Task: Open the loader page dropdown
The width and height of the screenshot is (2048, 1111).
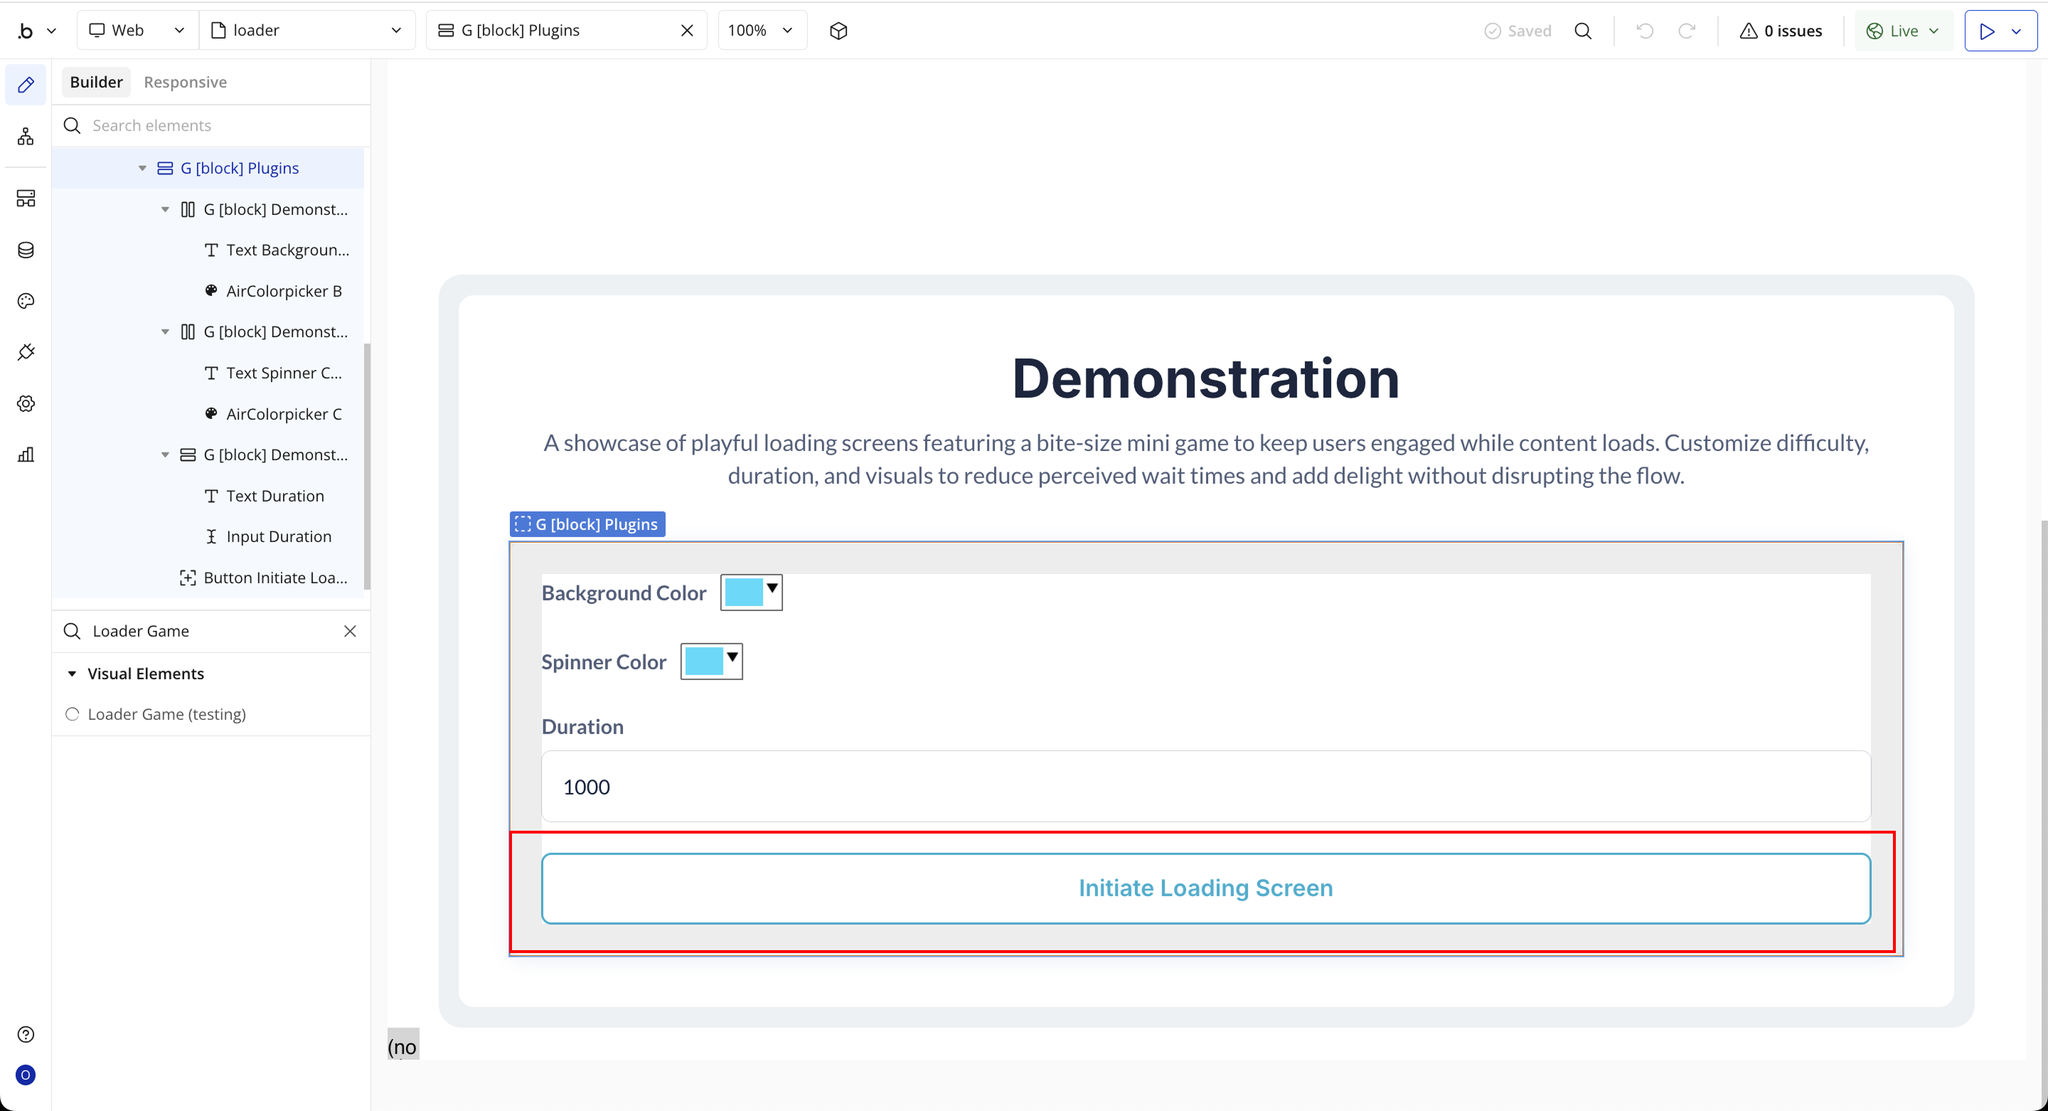Action: [x=307, y=31]
